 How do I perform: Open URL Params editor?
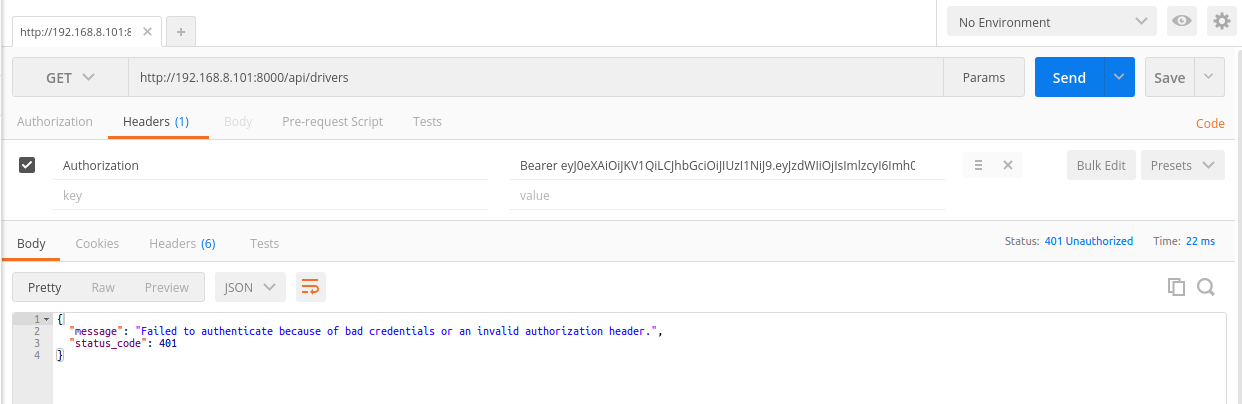point(984,77)
